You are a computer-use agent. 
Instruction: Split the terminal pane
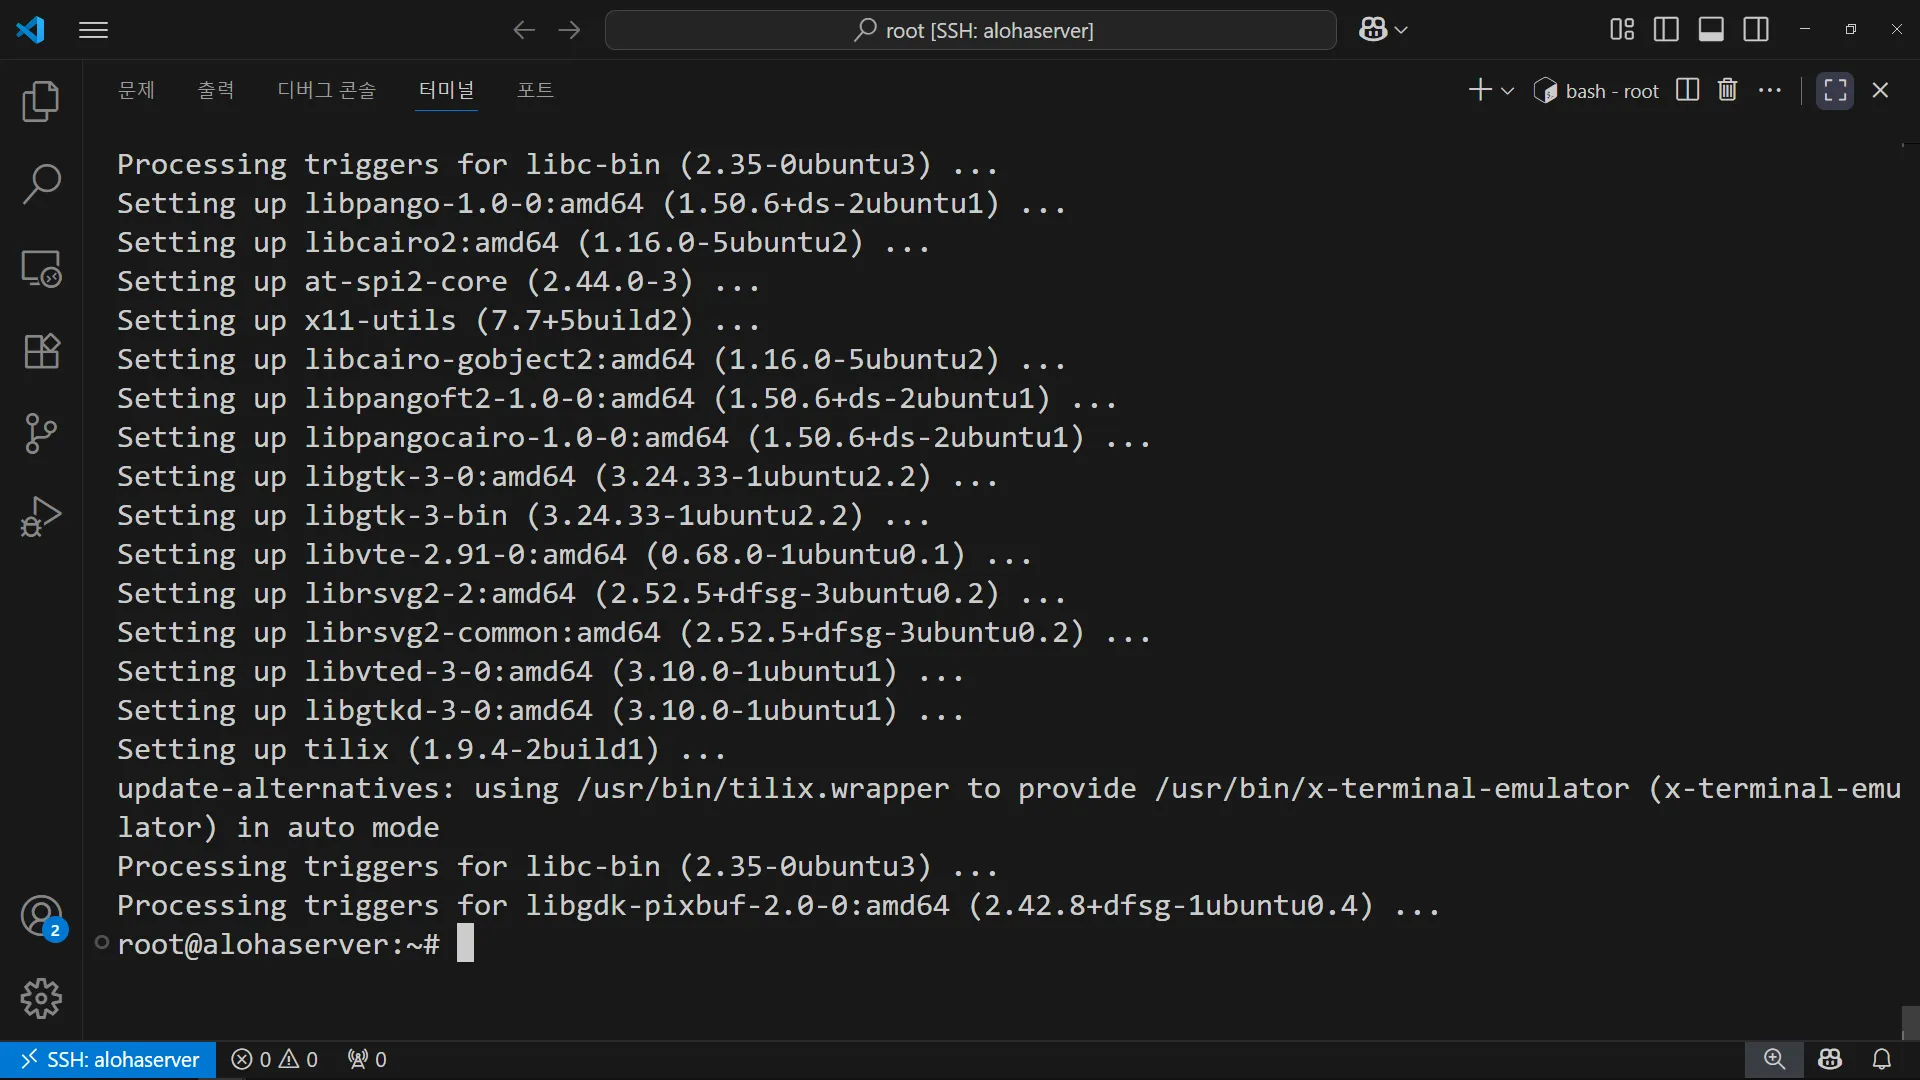(1687, 90)
